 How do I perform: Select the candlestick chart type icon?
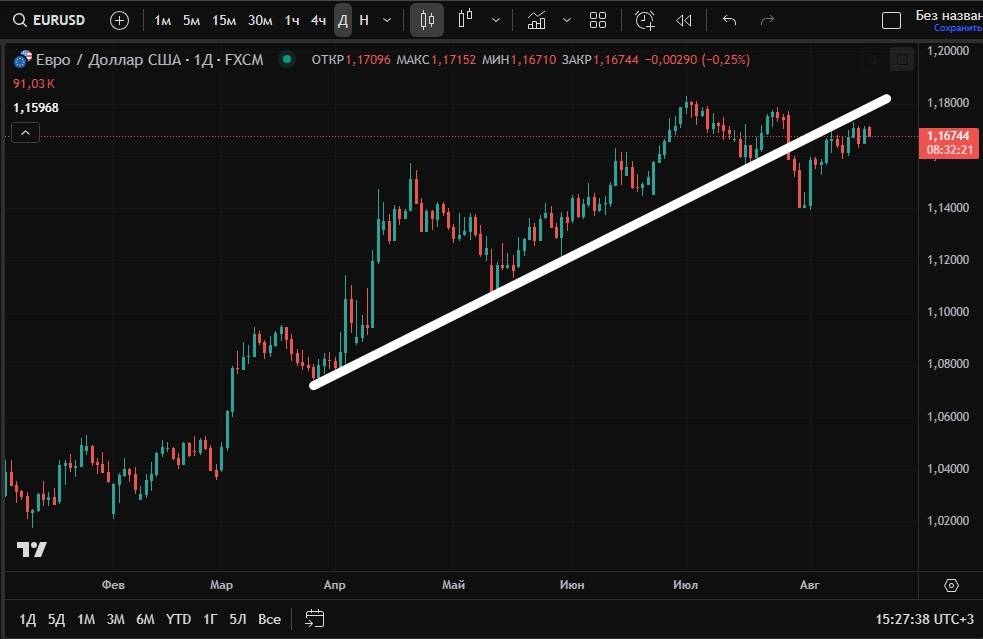pyautogui.click(x=427, y=20)
